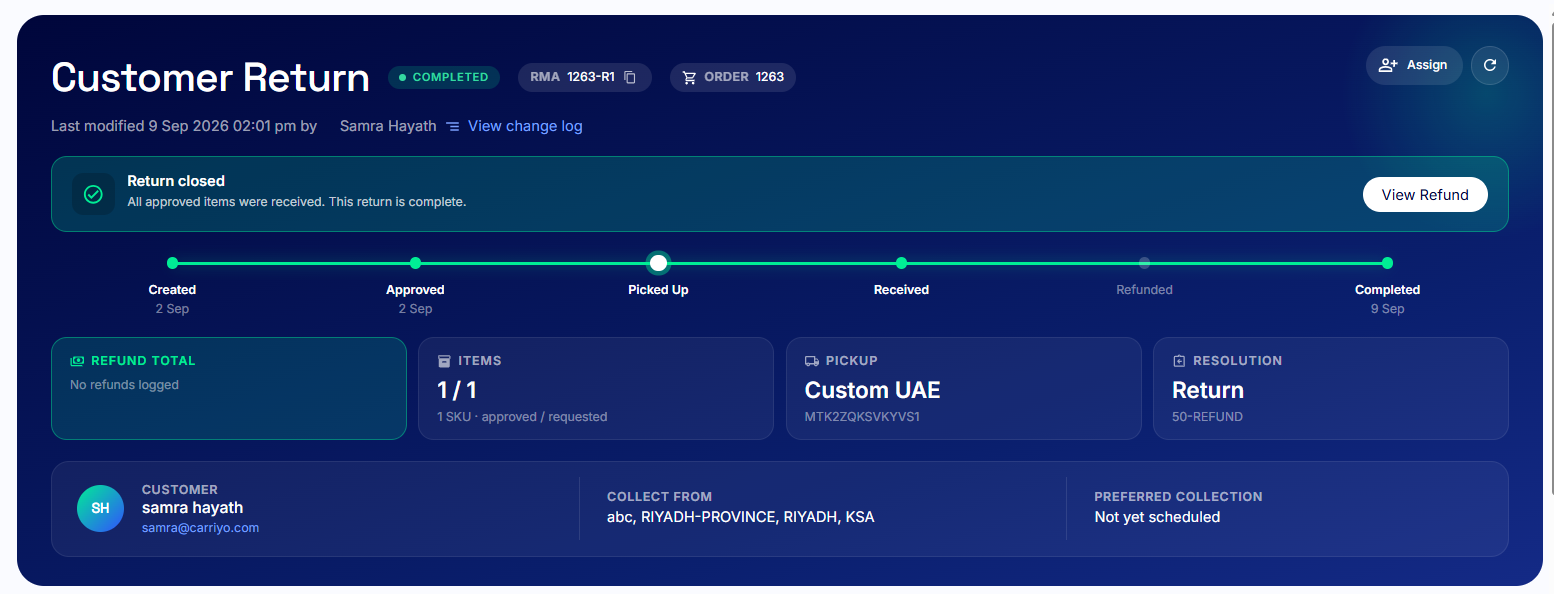1554x594 pixels.
Task: Copy the RMA number 1263-R1
Action: tap(630, 77)
